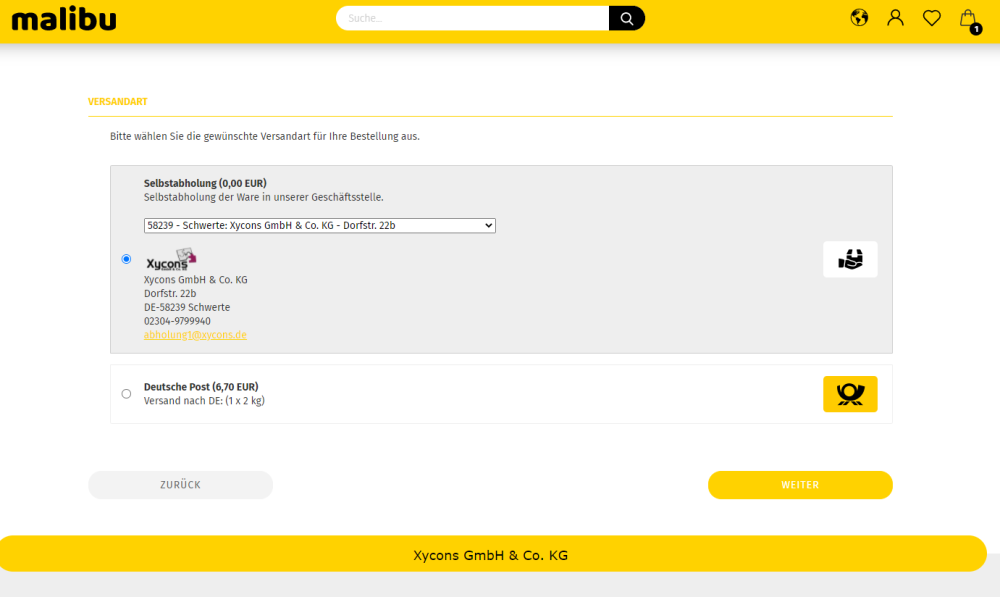Select the Selbstabholung radio button
Screen dimensions: 1000x597
(126, 259)
